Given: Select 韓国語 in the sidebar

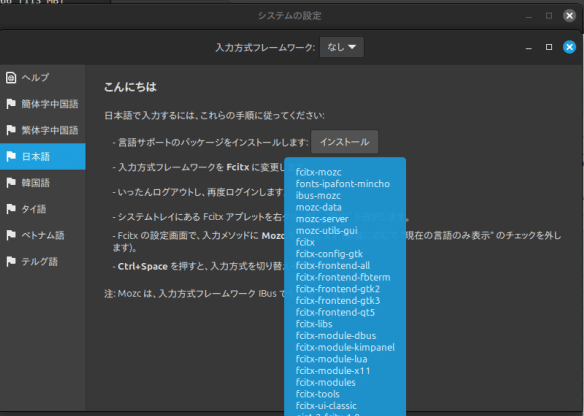Looking at the screenshot, I should [42, 183].
